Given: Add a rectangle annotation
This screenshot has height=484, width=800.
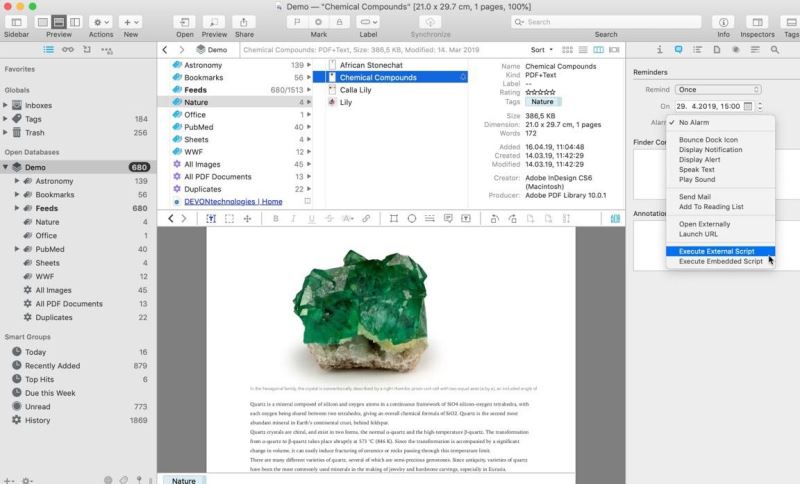Looking at the screenshot, I should coord(393,218).
